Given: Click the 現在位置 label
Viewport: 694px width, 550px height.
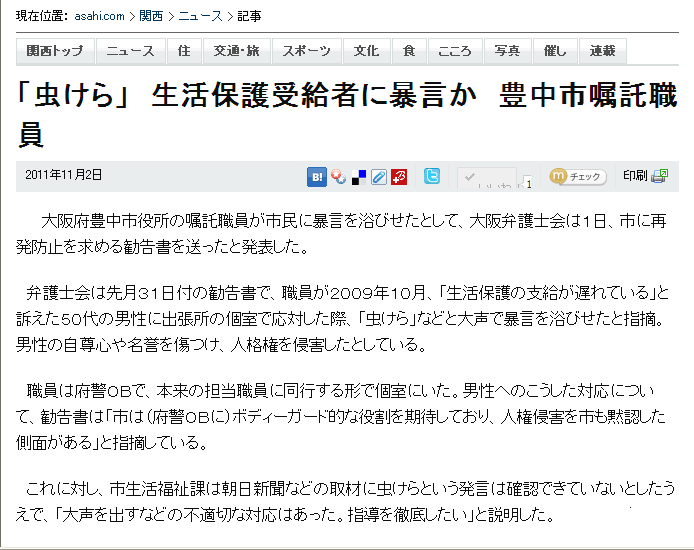Looking at the screenshot, I should (x=42, y=16).
